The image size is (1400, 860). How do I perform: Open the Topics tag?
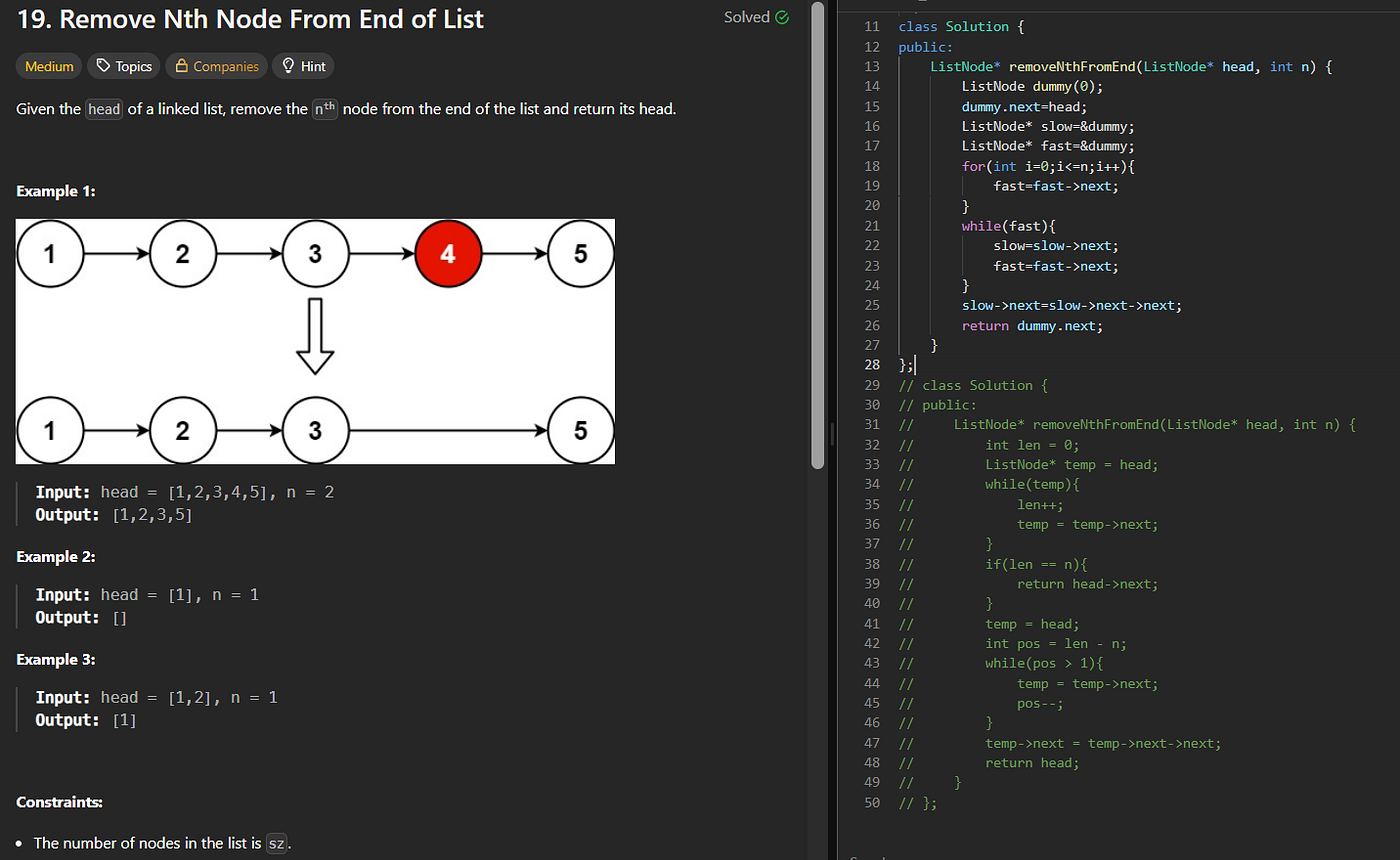click(124, 66)
